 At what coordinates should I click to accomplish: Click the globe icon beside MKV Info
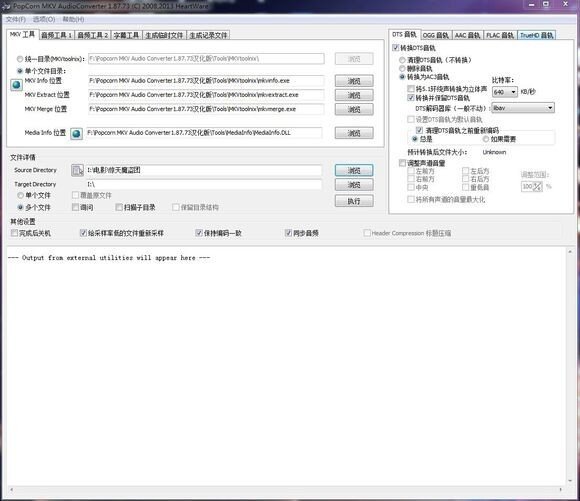pos(16,85)
